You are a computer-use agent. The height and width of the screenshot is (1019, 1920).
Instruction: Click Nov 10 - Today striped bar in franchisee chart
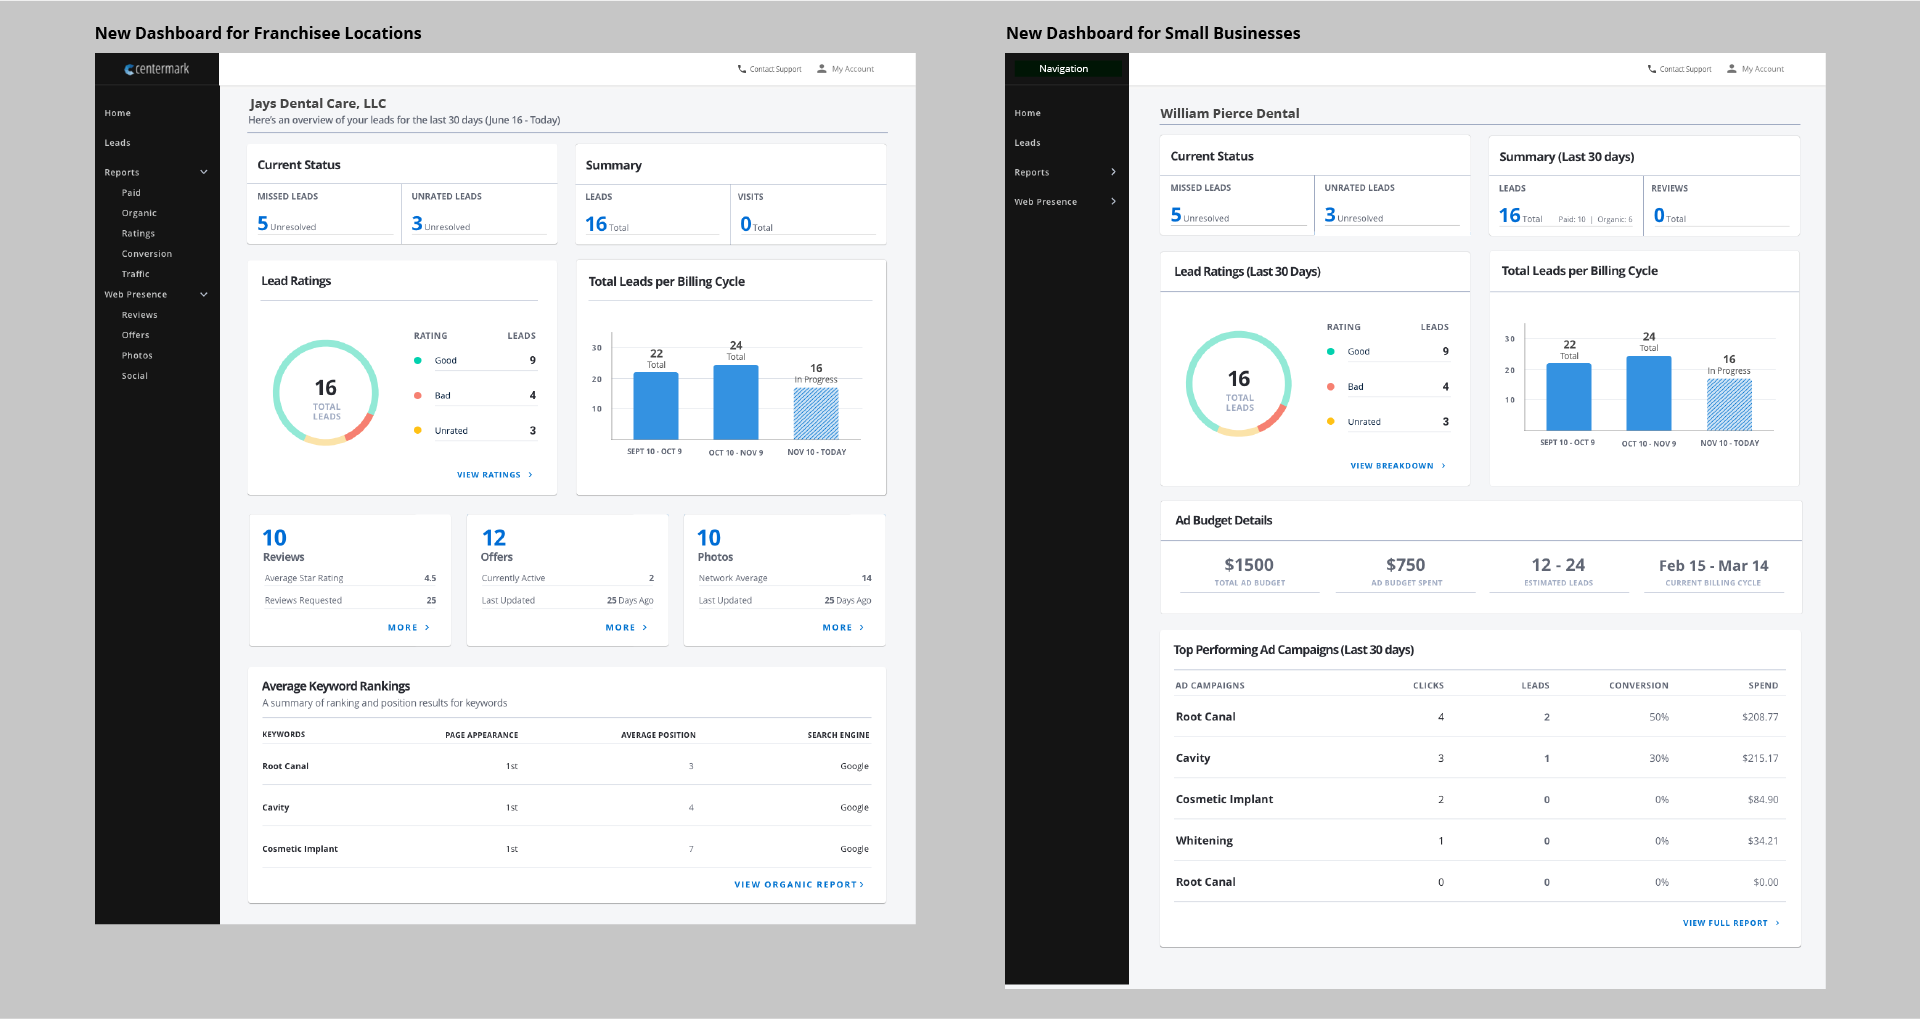pyautogui.click(x=816, y=413)
